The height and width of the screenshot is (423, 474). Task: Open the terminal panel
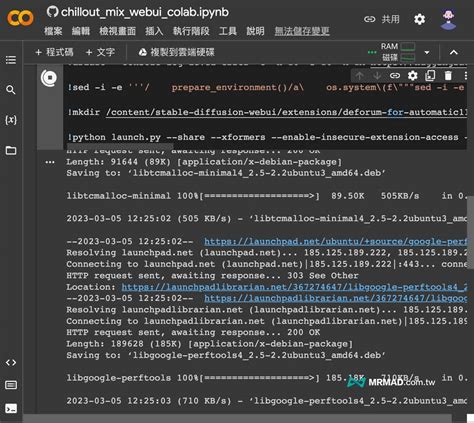11,408
